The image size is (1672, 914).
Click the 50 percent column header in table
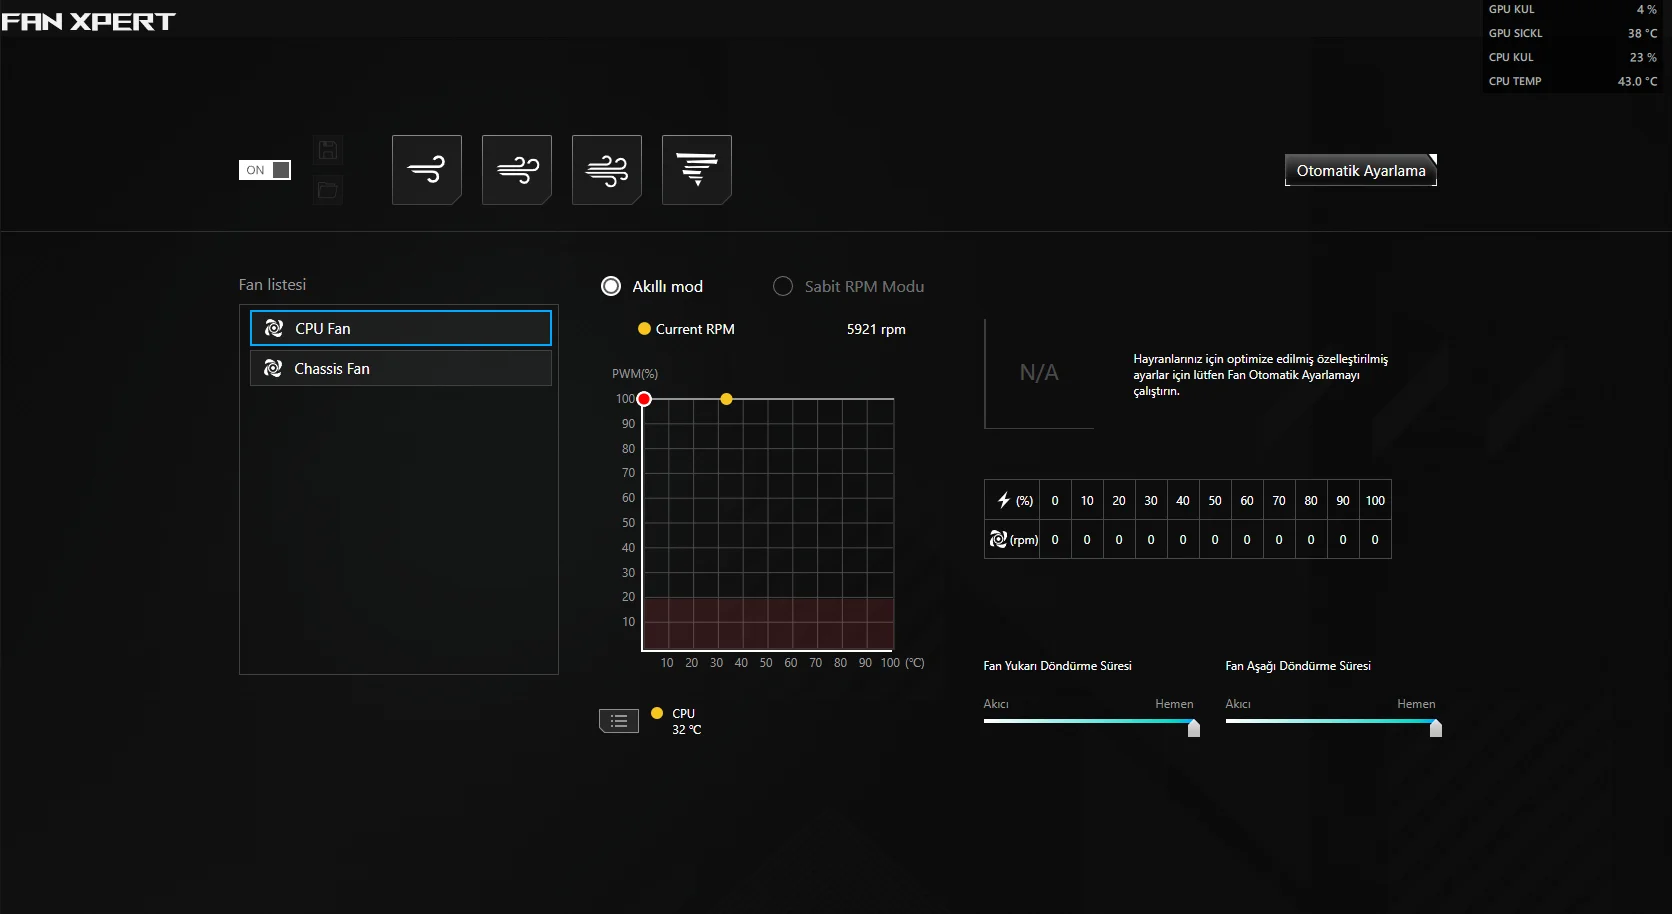pos(1215,500)
